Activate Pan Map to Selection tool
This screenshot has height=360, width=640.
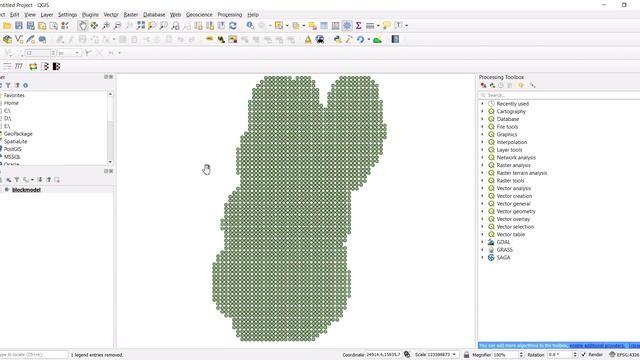pos(94,26)
